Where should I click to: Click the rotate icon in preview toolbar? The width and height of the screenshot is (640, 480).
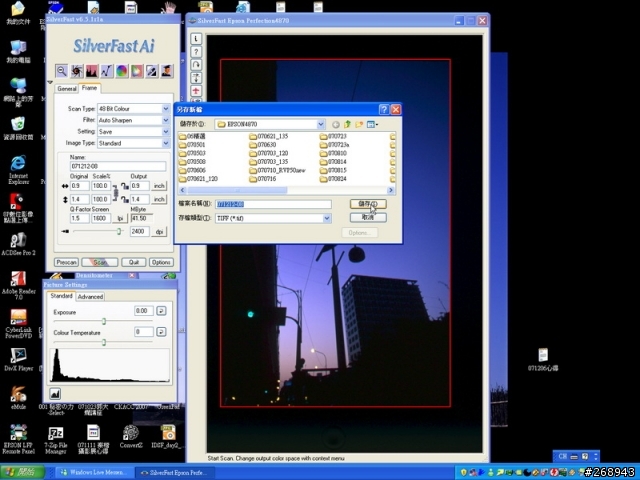click(x=196, y=64)
